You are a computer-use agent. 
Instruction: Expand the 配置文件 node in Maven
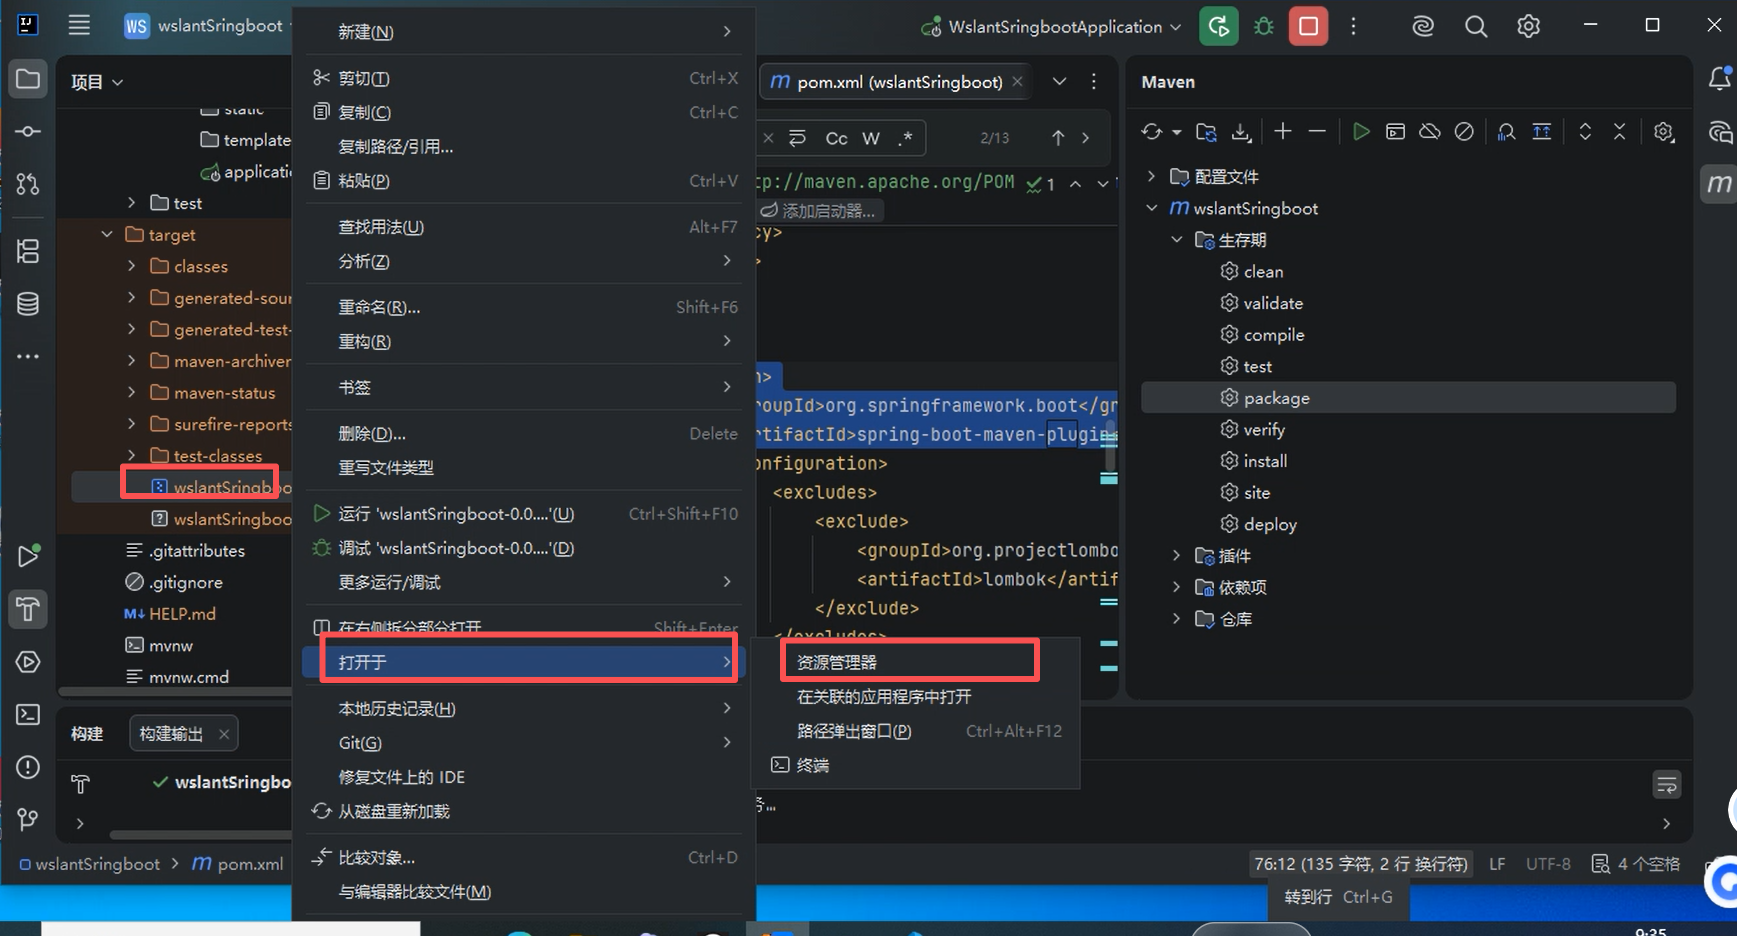click(1152, 176)
